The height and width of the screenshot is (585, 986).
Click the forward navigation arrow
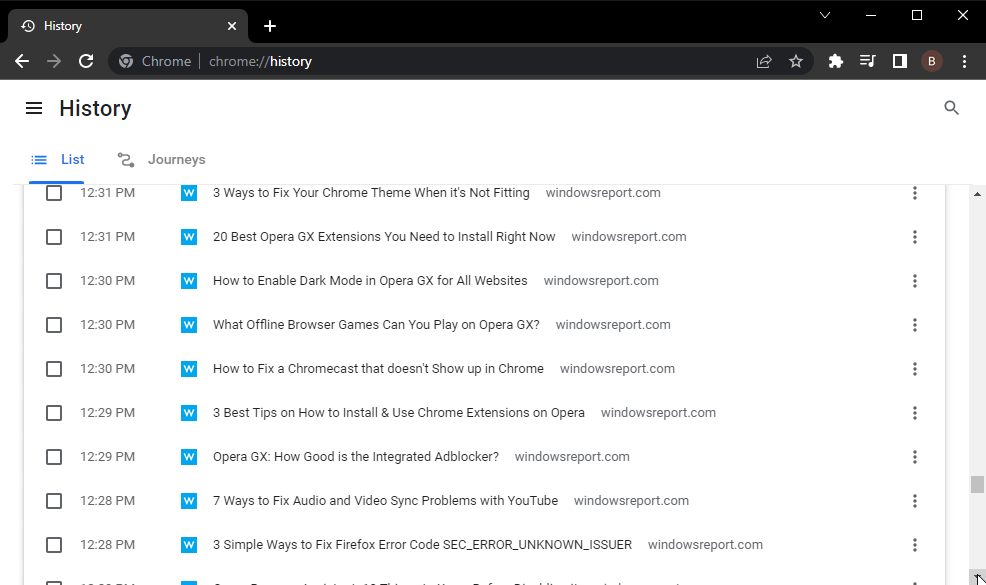click(54, 61)
